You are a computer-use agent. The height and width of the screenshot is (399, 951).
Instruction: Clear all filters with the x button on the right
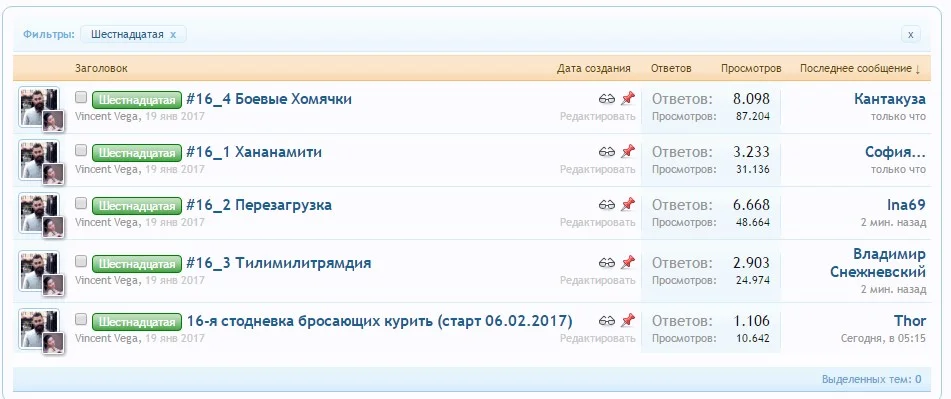coord(910,35)
